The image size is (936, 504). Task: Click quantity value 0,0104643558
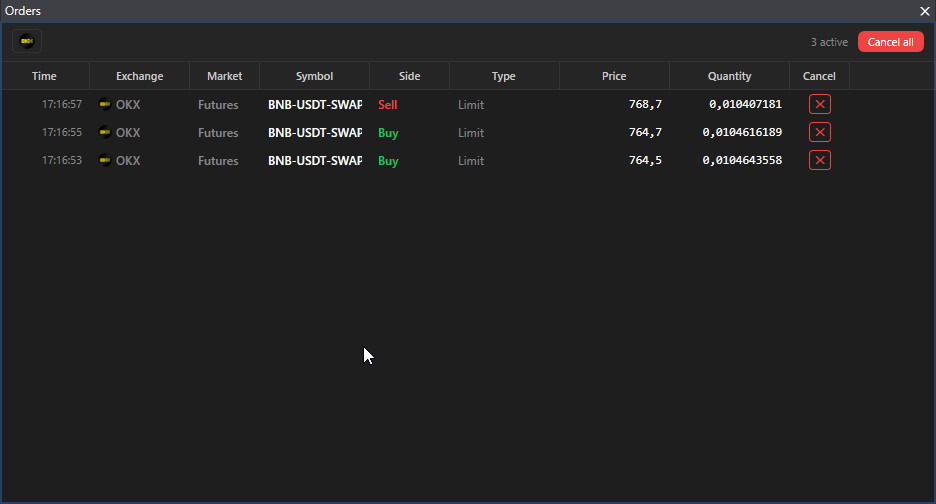[742, 160]
